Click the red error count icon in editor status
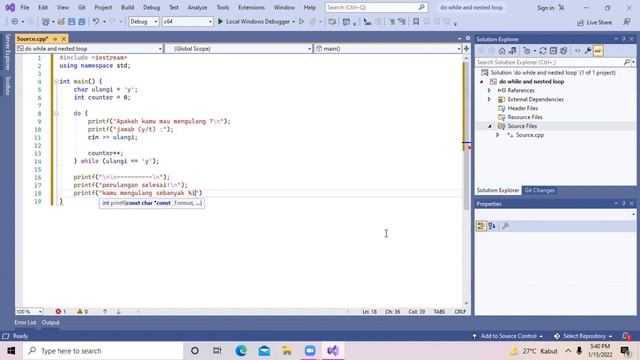 pos(58,311)
